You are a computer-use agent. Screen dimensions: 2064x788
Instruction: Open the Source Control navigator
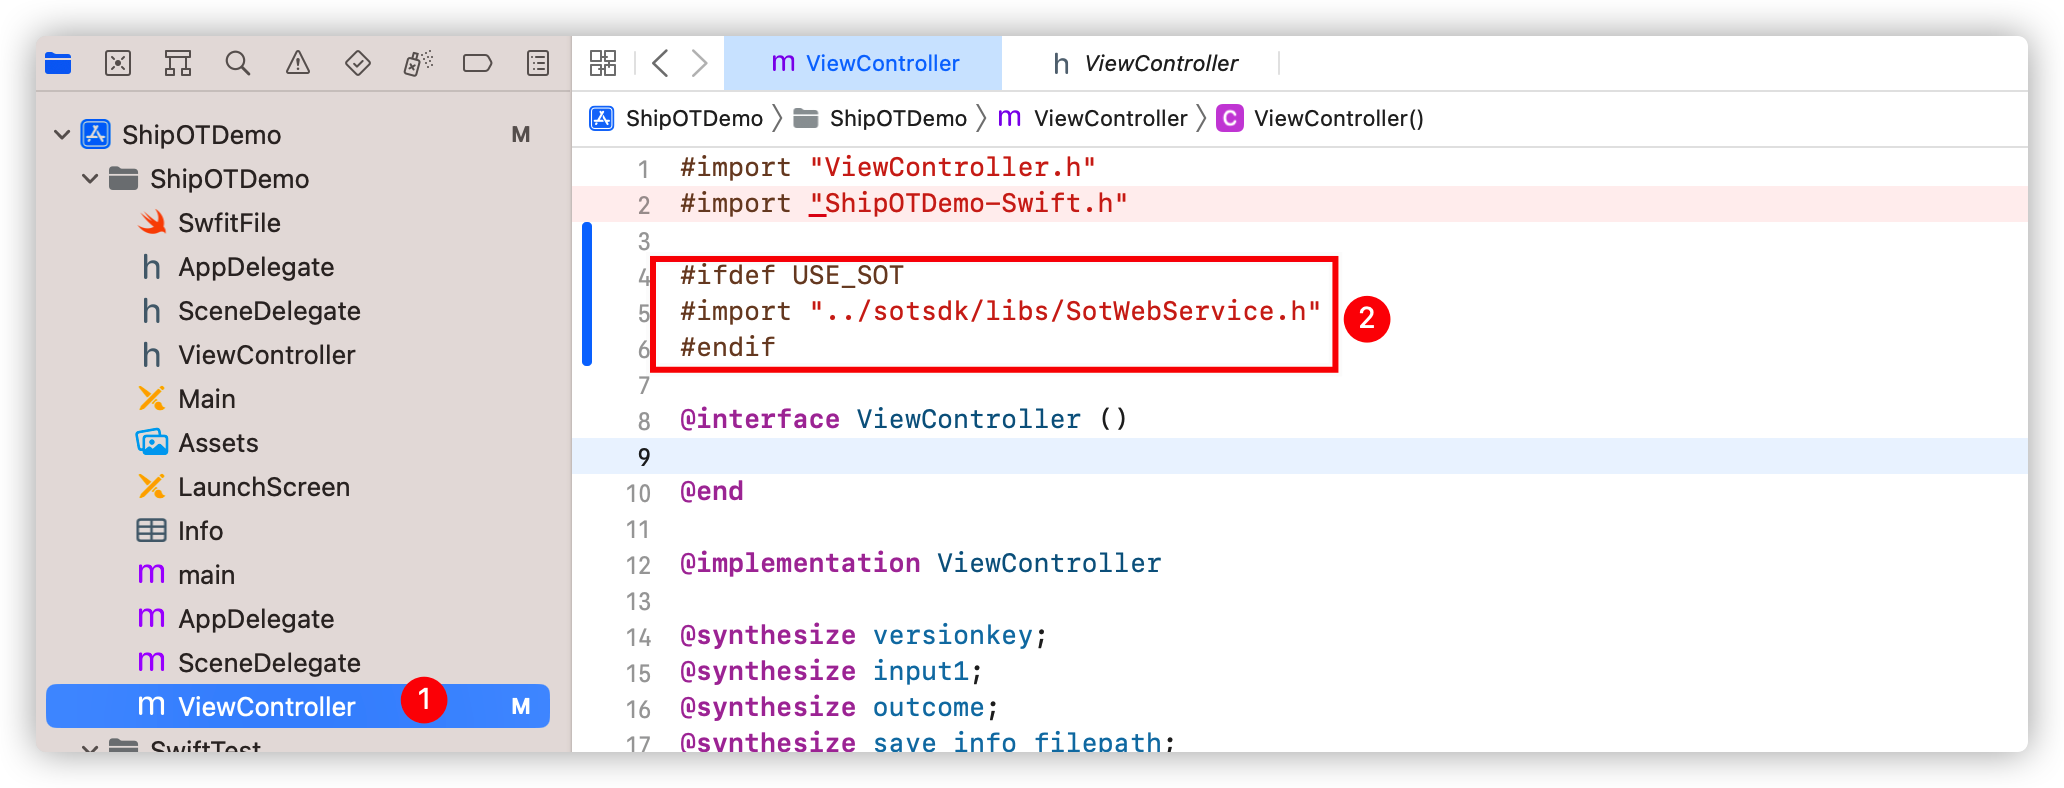pos(118,64)
